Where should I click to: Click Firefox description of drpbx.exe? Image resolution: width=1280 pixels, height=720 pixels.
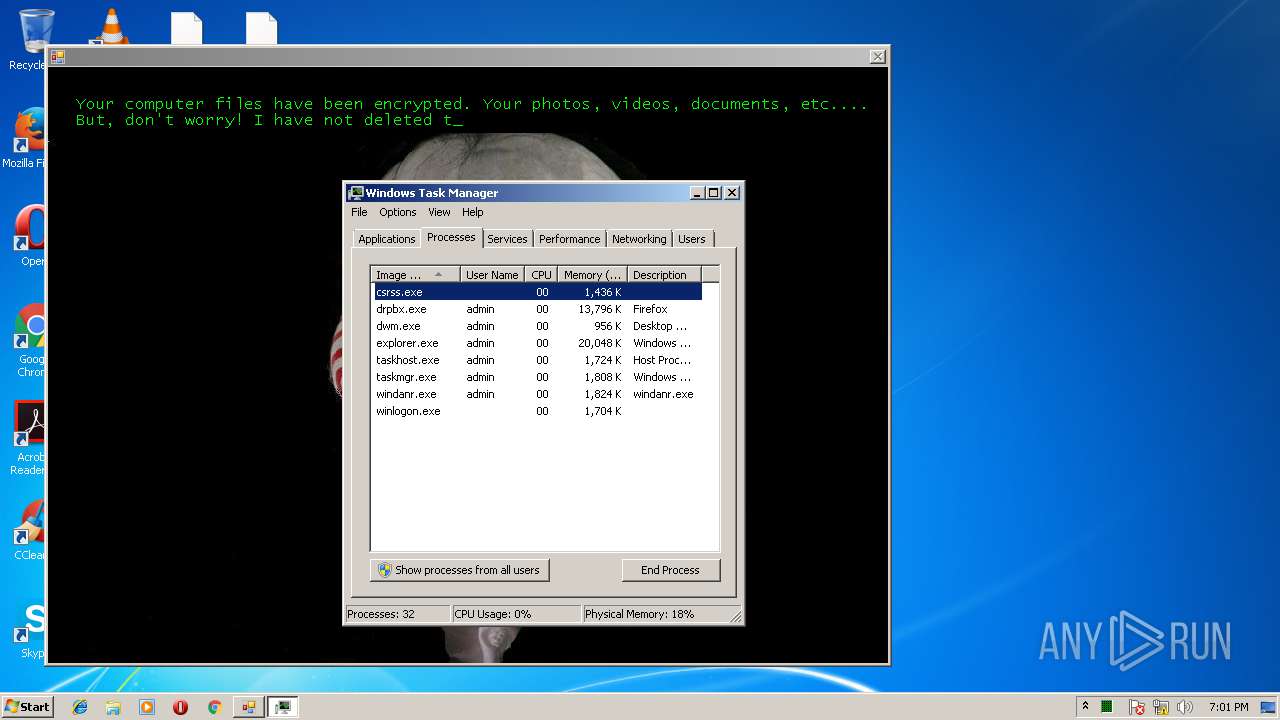click(x=650, y=309)
